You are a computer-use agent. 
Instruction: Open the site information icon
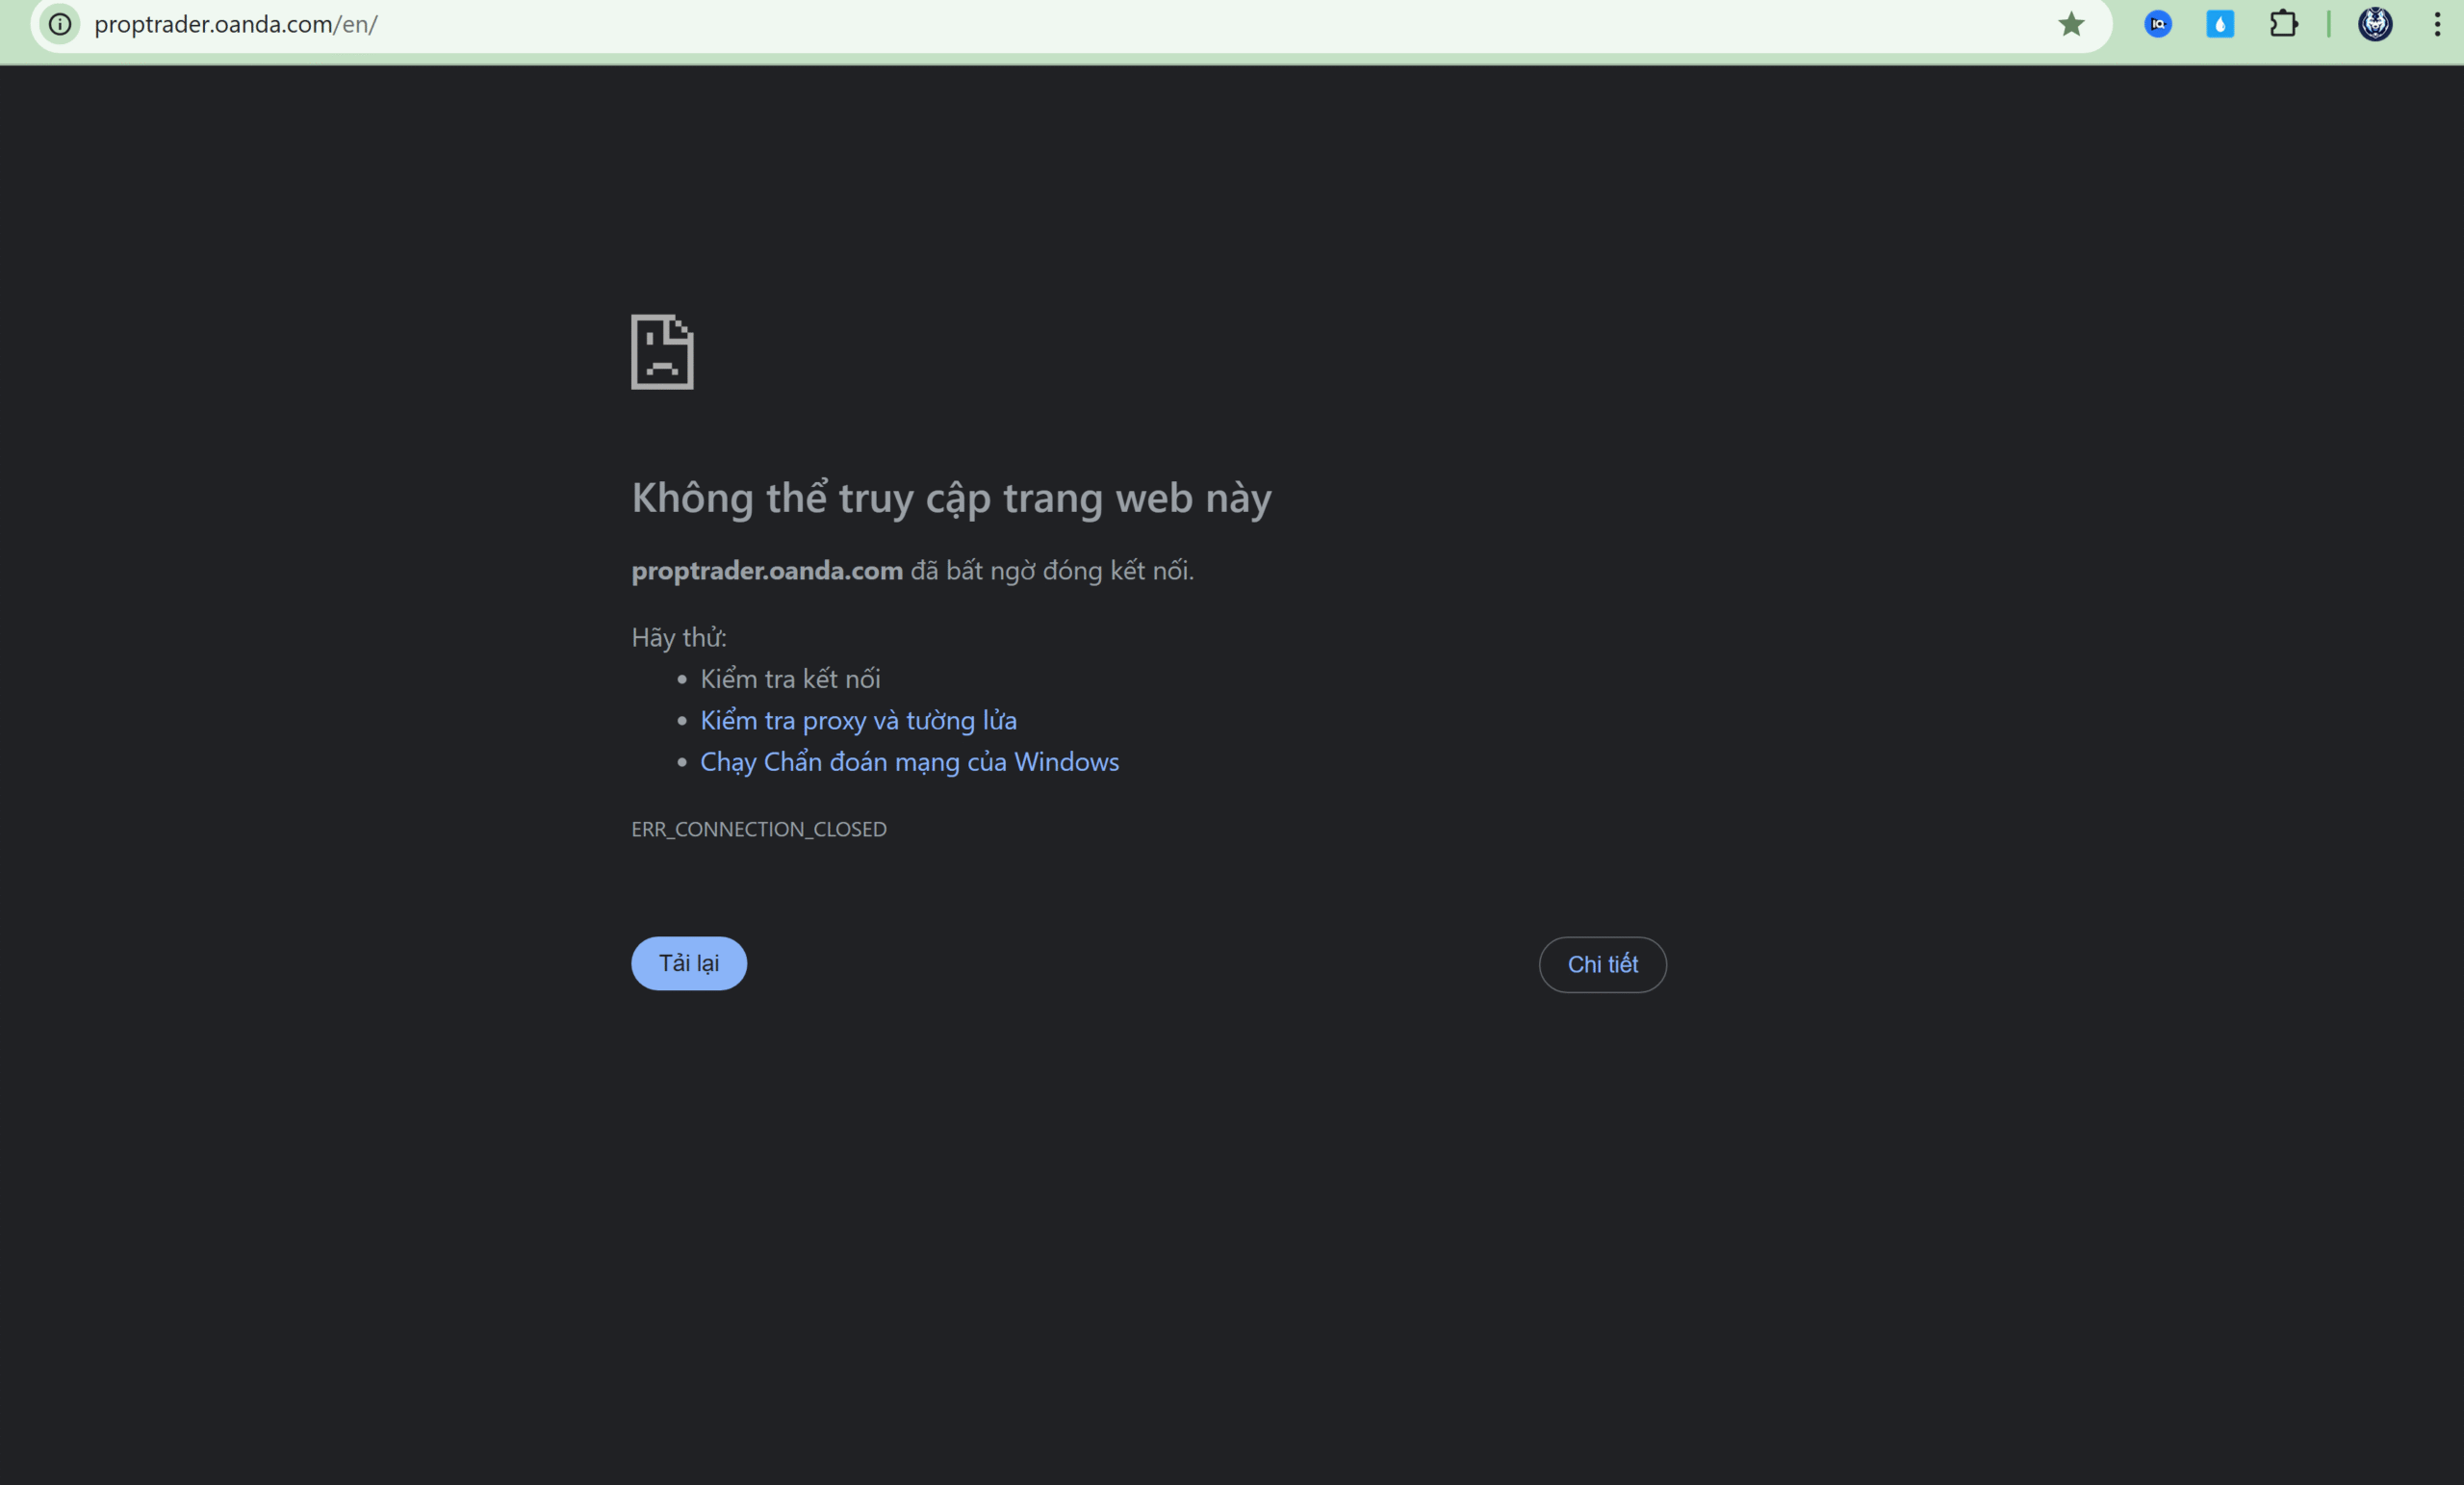pos(60,24)
